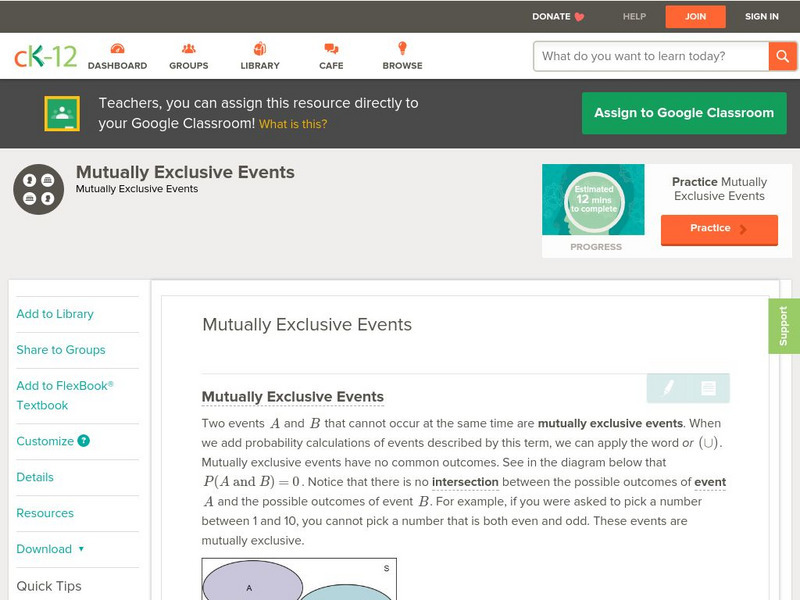Click the Customize help question mark icon
Image resolution: width=800 pixels, height=600 pixels.
coord(84,441)
